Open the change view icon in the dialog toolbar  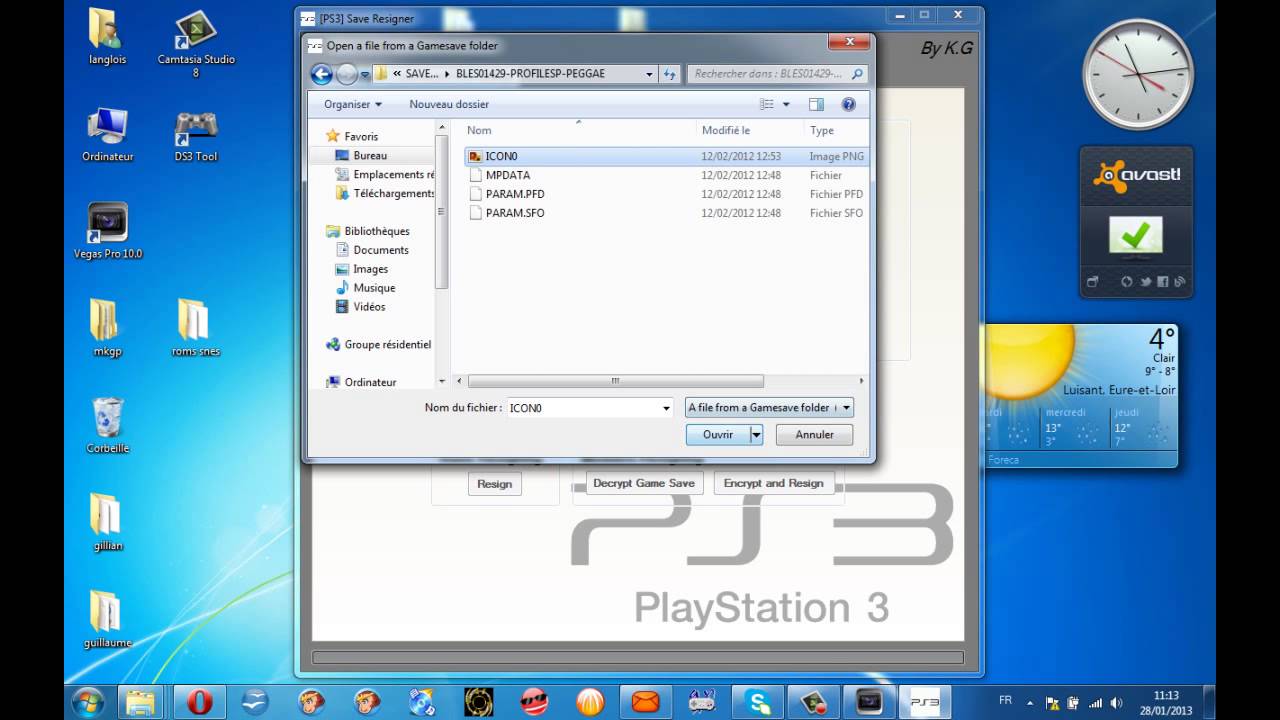pyautogui.click(x=767, y=104)
